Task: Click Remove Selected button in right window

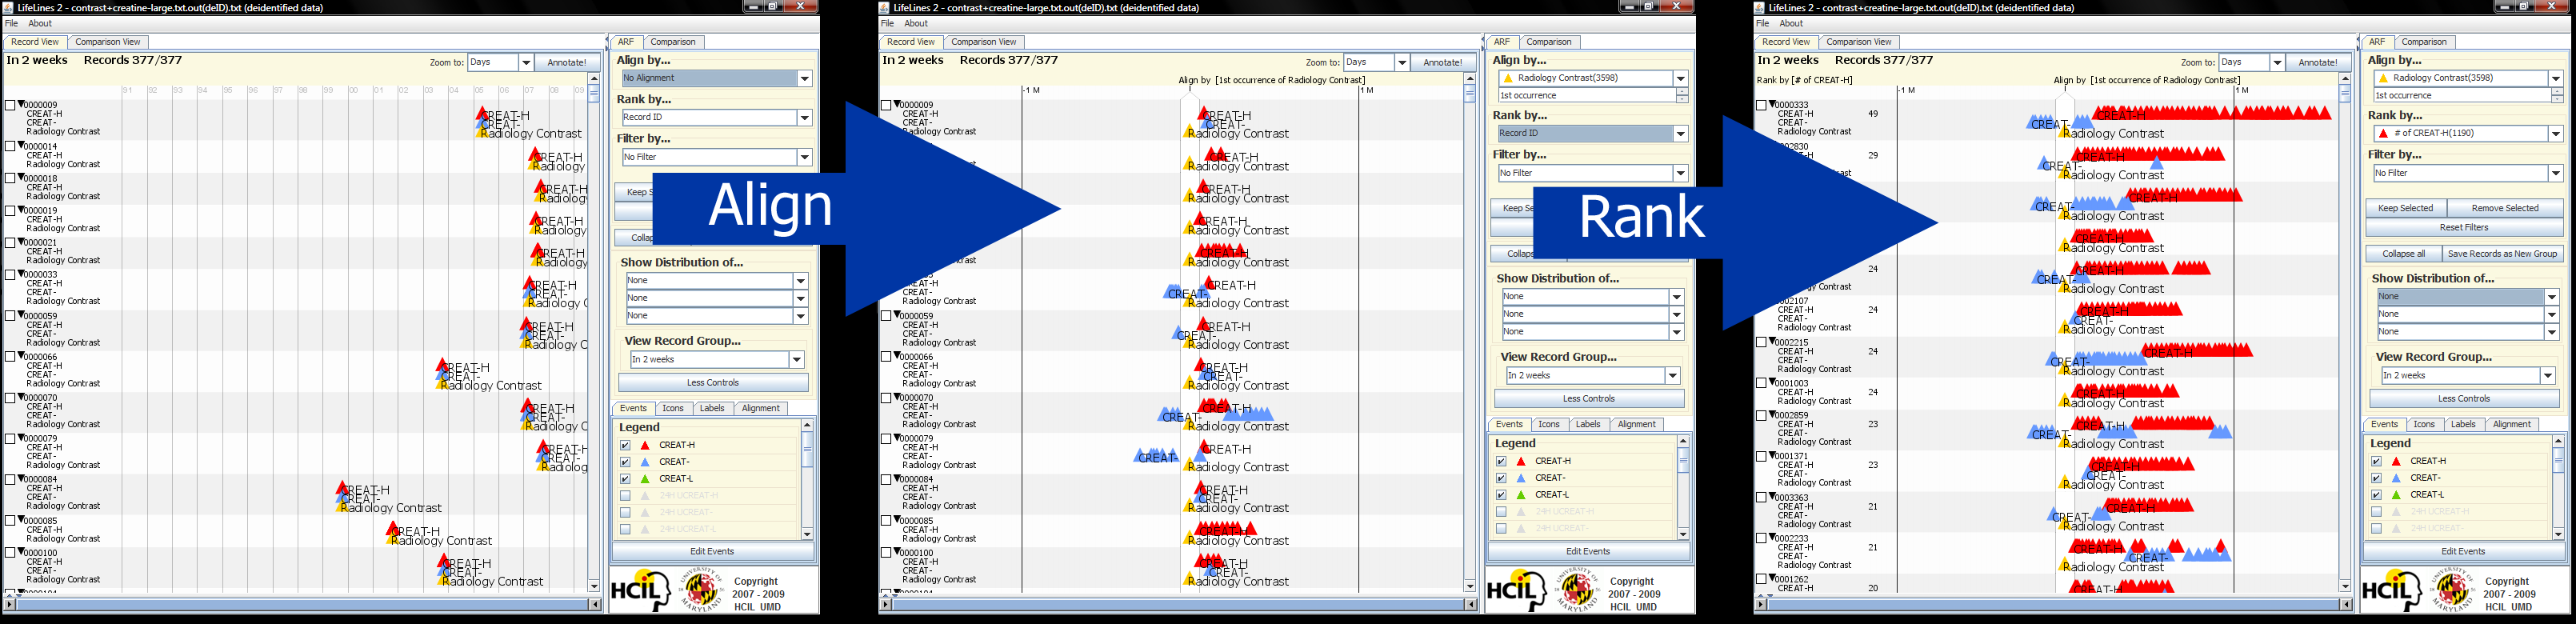Action: click(2505, 208)
